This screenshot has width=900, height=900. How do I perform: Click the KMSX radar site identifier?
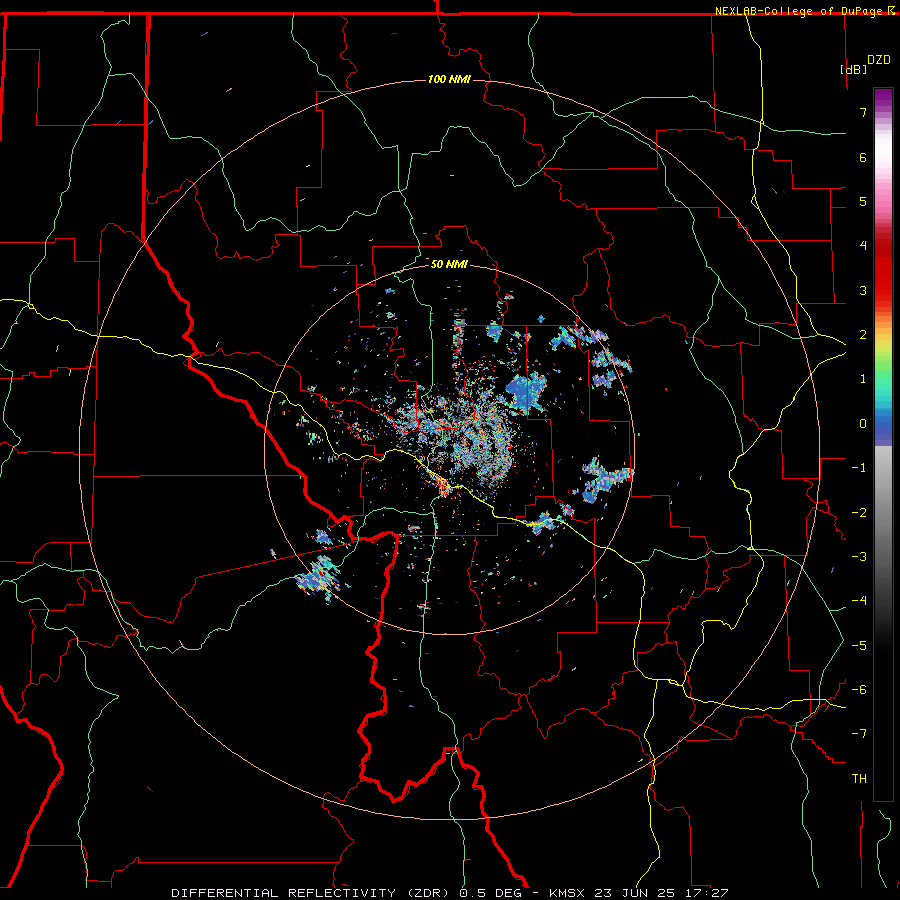tap(567, 893)
